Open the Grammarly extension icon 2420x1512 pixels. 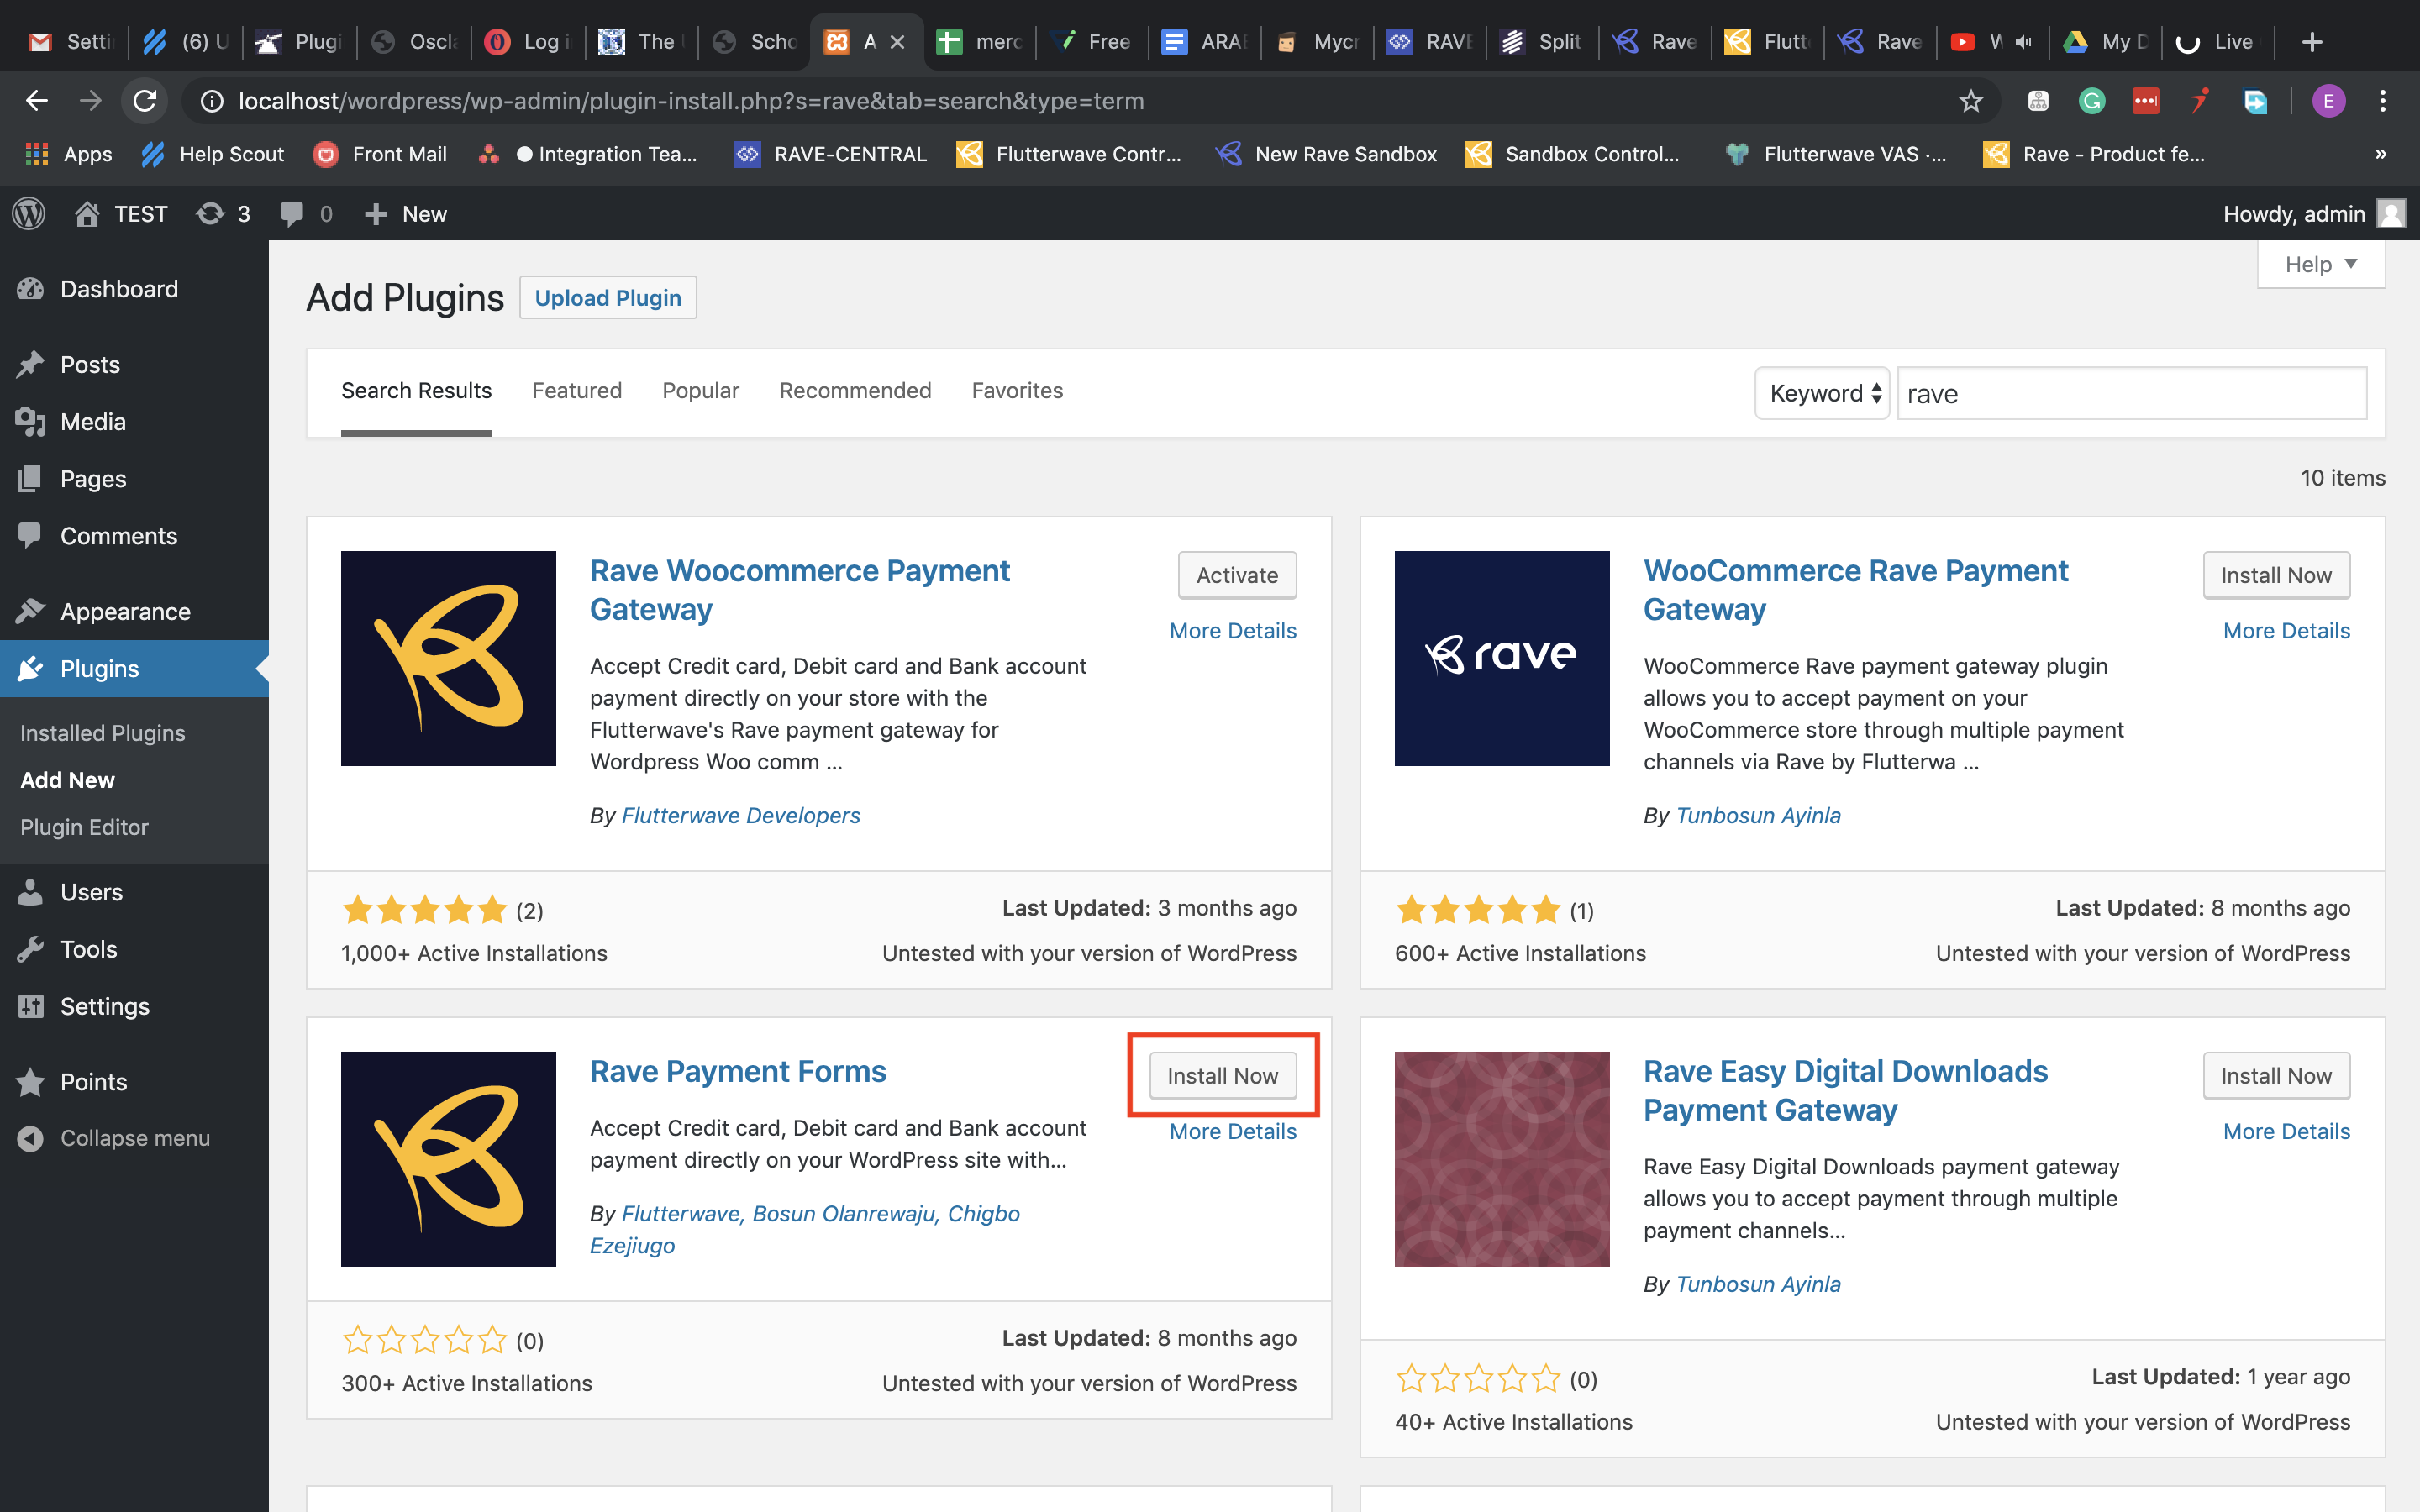(2091, 101)
